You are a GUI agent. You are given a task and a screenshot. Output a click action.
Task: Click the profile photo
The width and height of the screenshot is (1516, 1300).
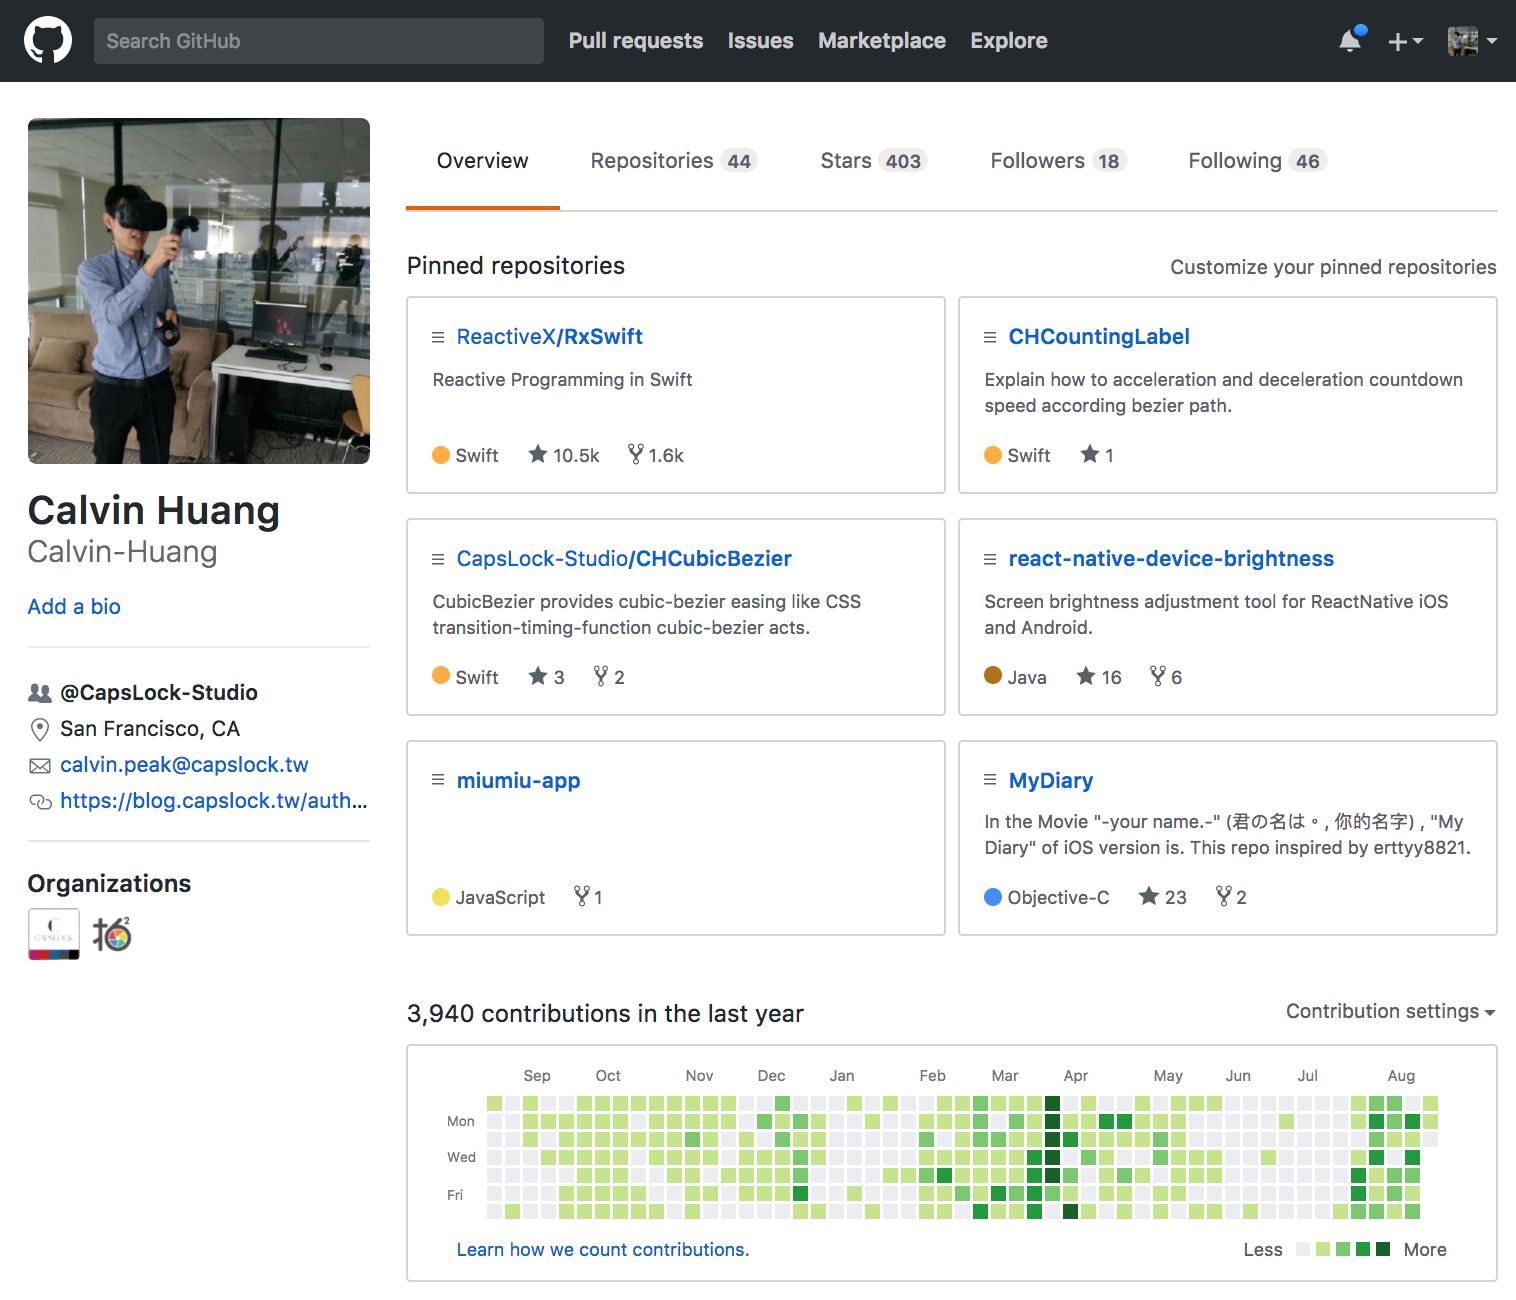[199, 291]
